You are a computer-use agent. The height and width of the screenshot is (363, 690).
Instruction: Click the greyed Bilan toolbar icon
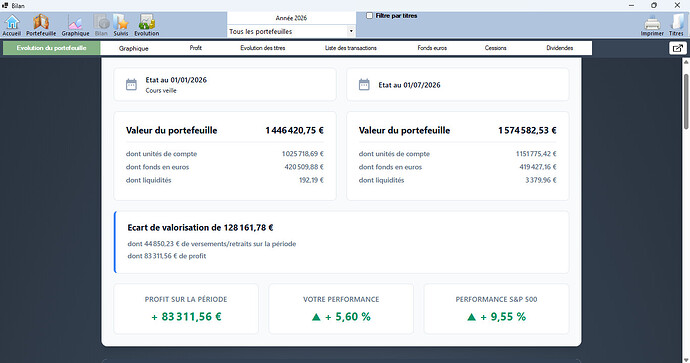101,25
